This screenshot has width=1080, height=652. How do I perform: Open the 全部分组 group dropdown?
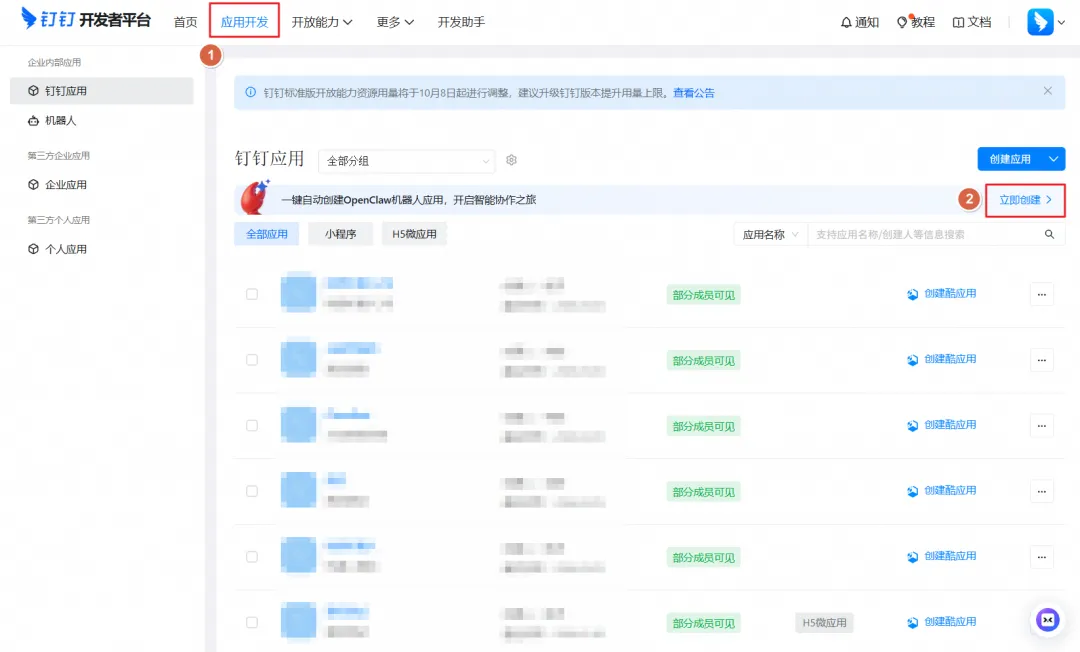click(x=406, y=160)
